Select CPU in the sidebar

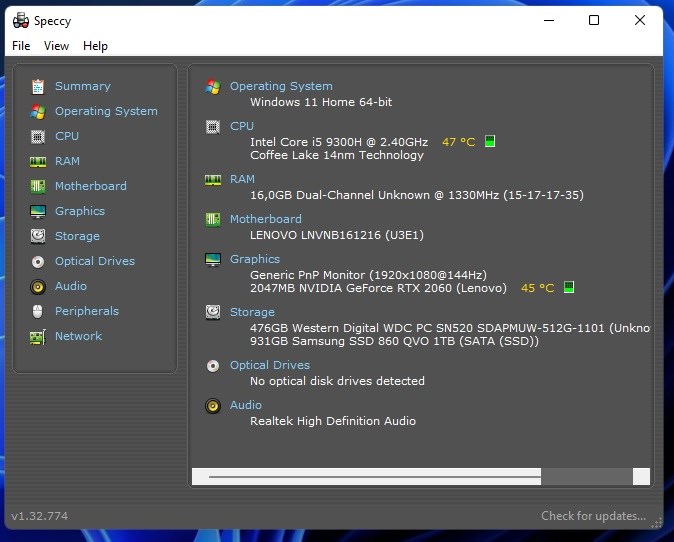tap(67, 136)
